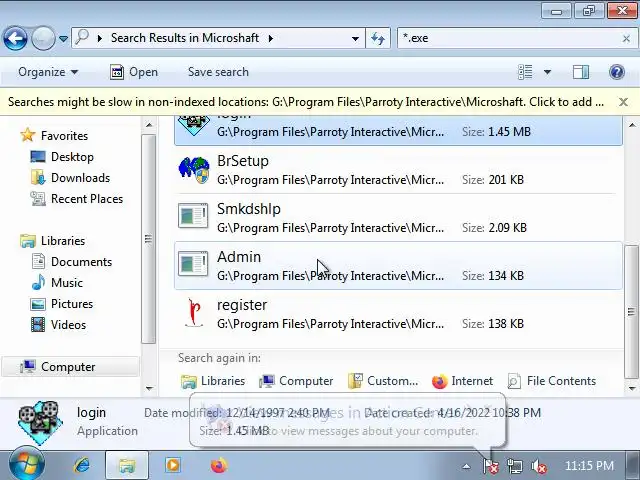Refresh the search results
This screenshot has height=480, width=640.
click(378, 38)
